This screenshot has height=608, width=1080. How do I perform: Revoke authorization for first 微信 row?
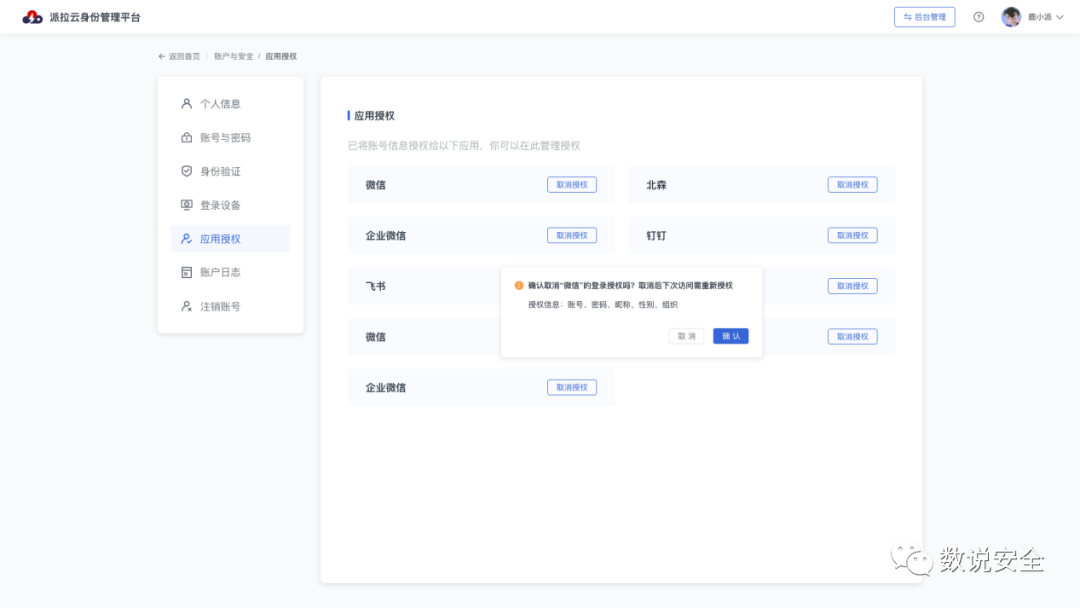[572, 185]
